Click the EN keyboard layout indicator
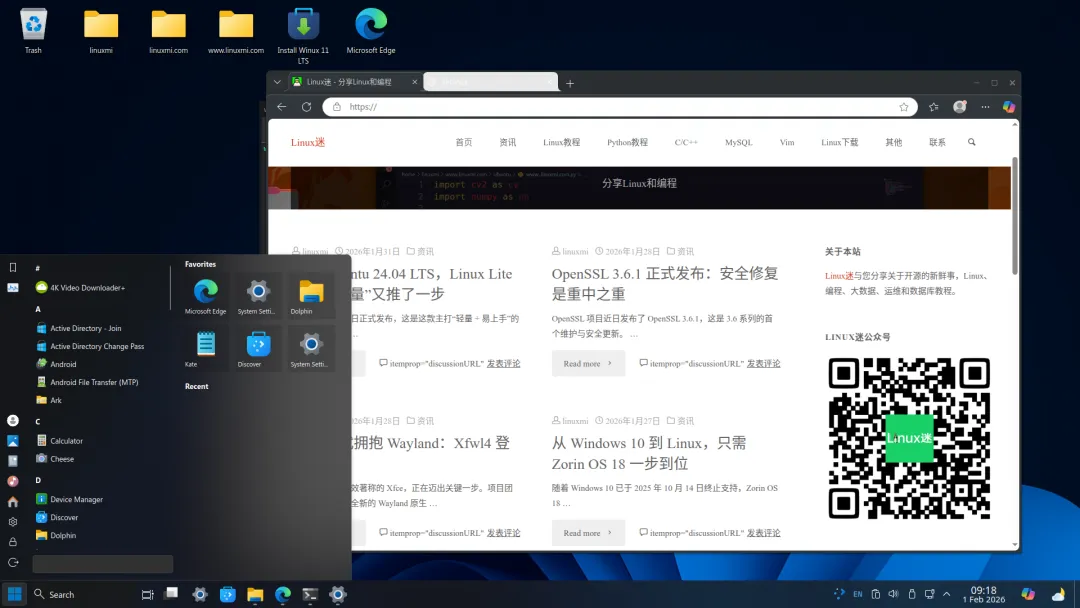This screenshot has height=608, width=1080. 858,594
